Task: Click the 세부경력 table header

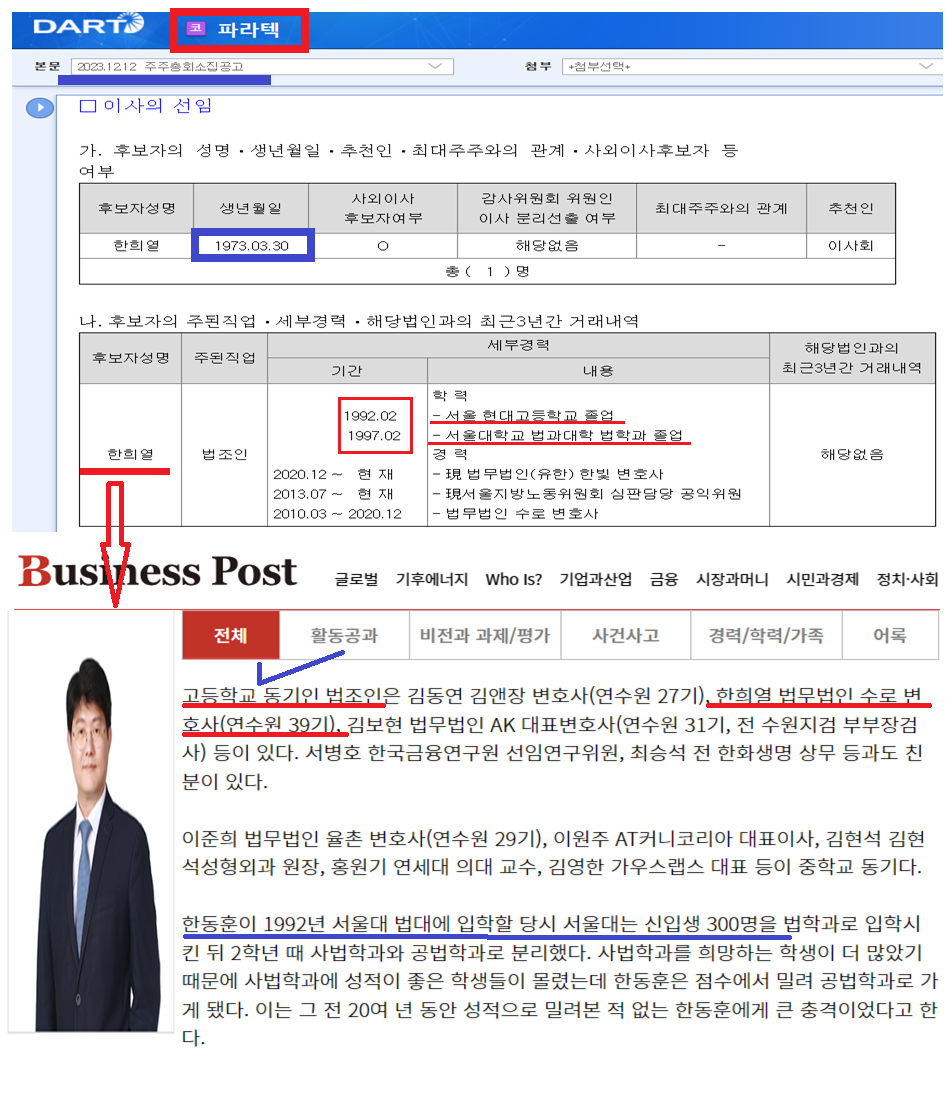Action: click(x=518, y=345)
